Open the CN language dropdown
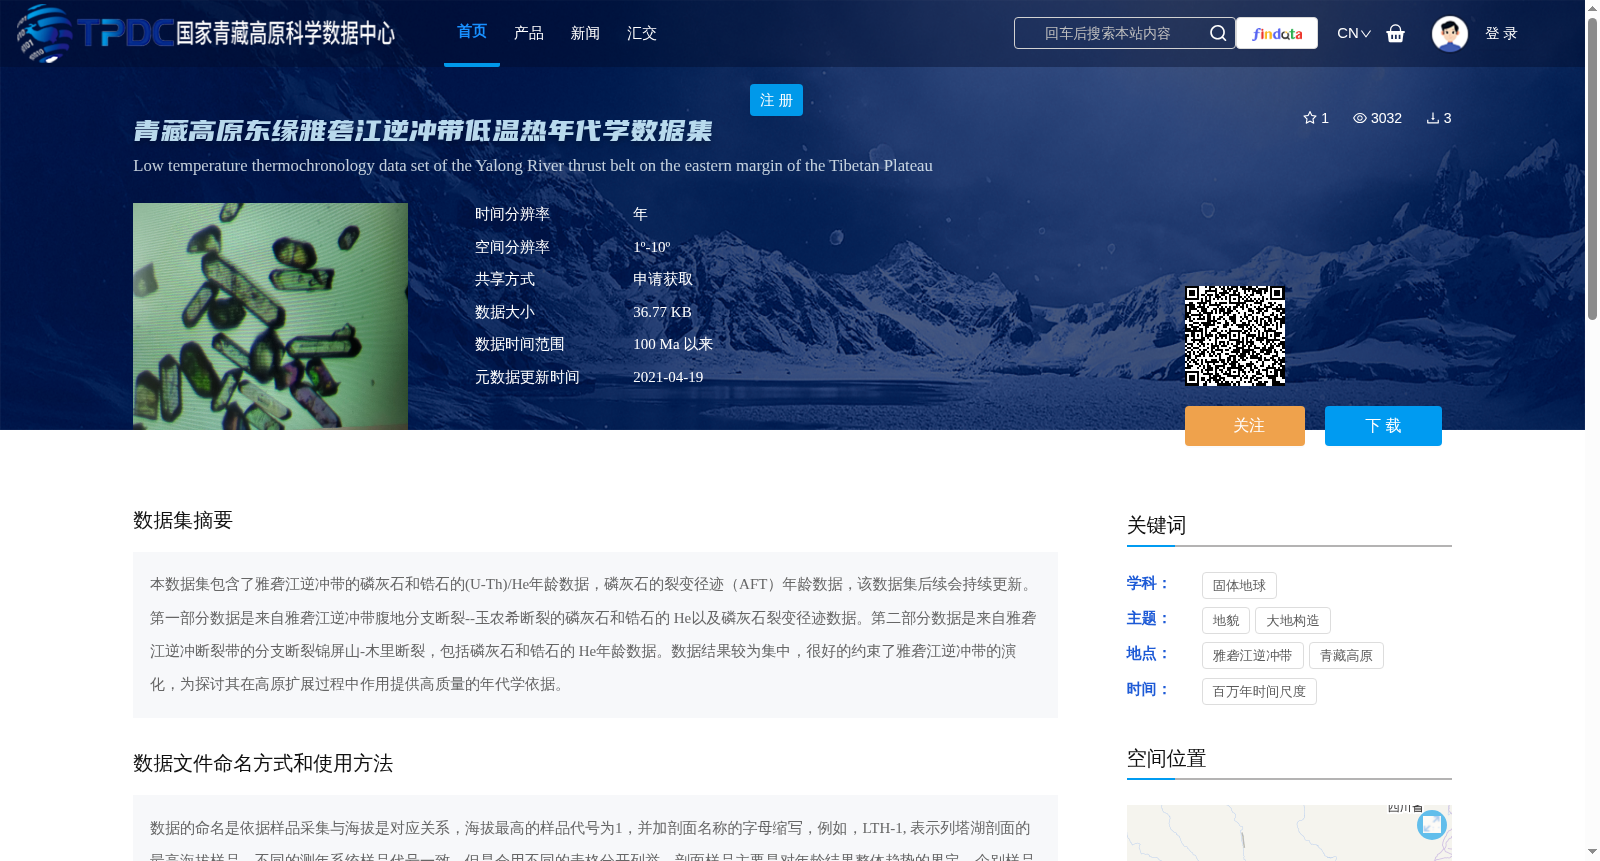Image resolution: width=1600 pixels, height=861 pixels. tap(1354, 33)
